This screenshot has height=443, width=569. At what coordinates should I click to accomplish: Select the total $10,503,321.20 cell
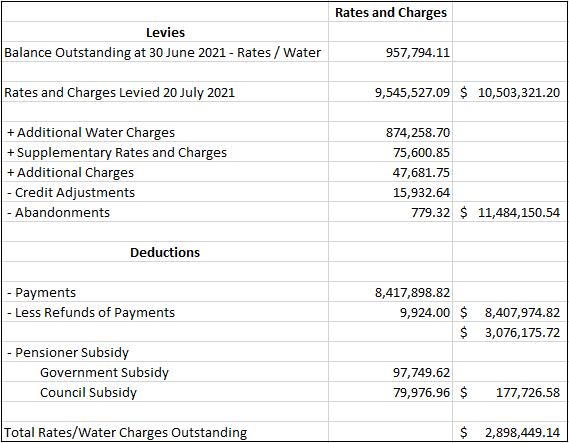(x=510, y=93)
